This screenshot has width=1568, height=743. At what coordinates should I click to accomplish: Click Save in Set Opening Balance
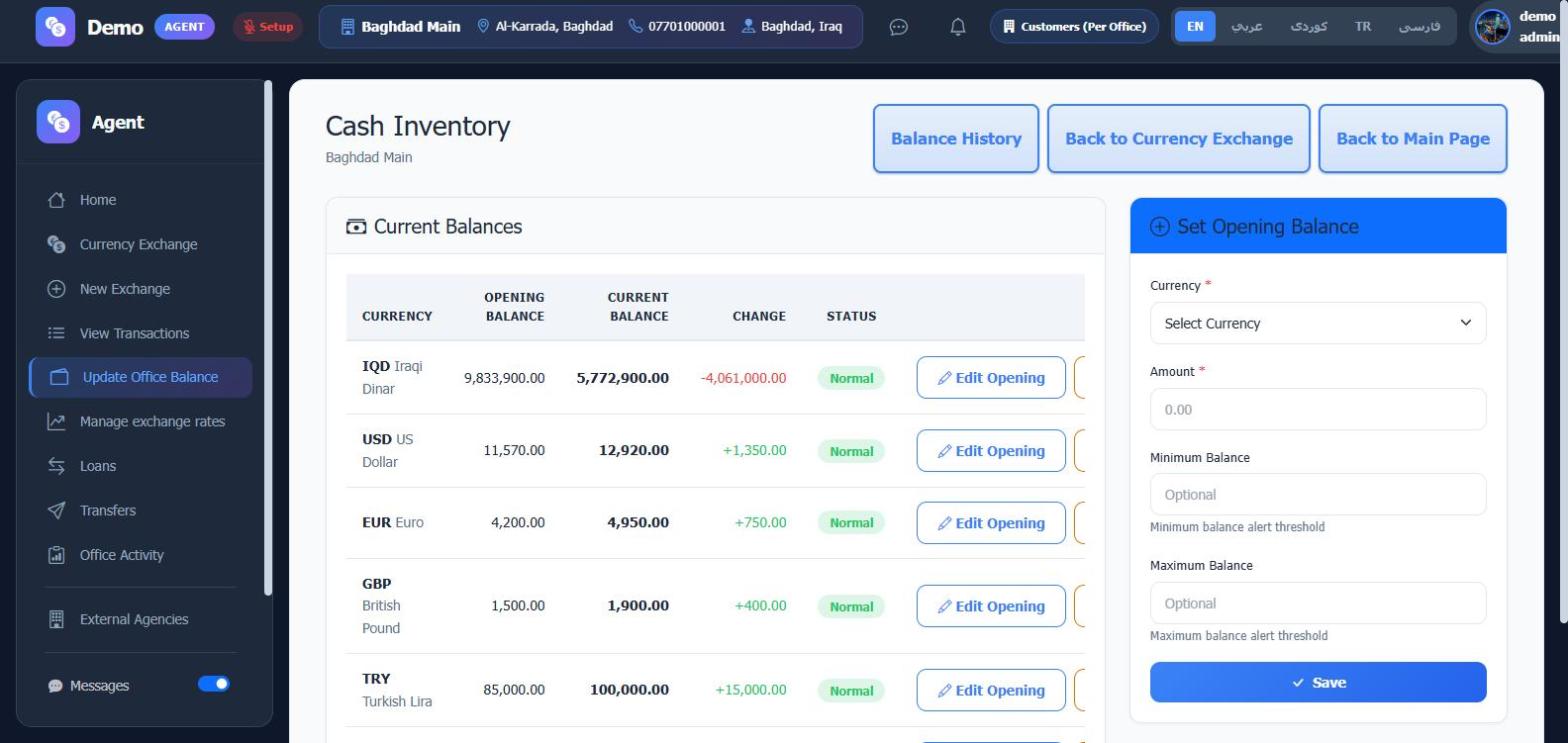(1318, 682)
